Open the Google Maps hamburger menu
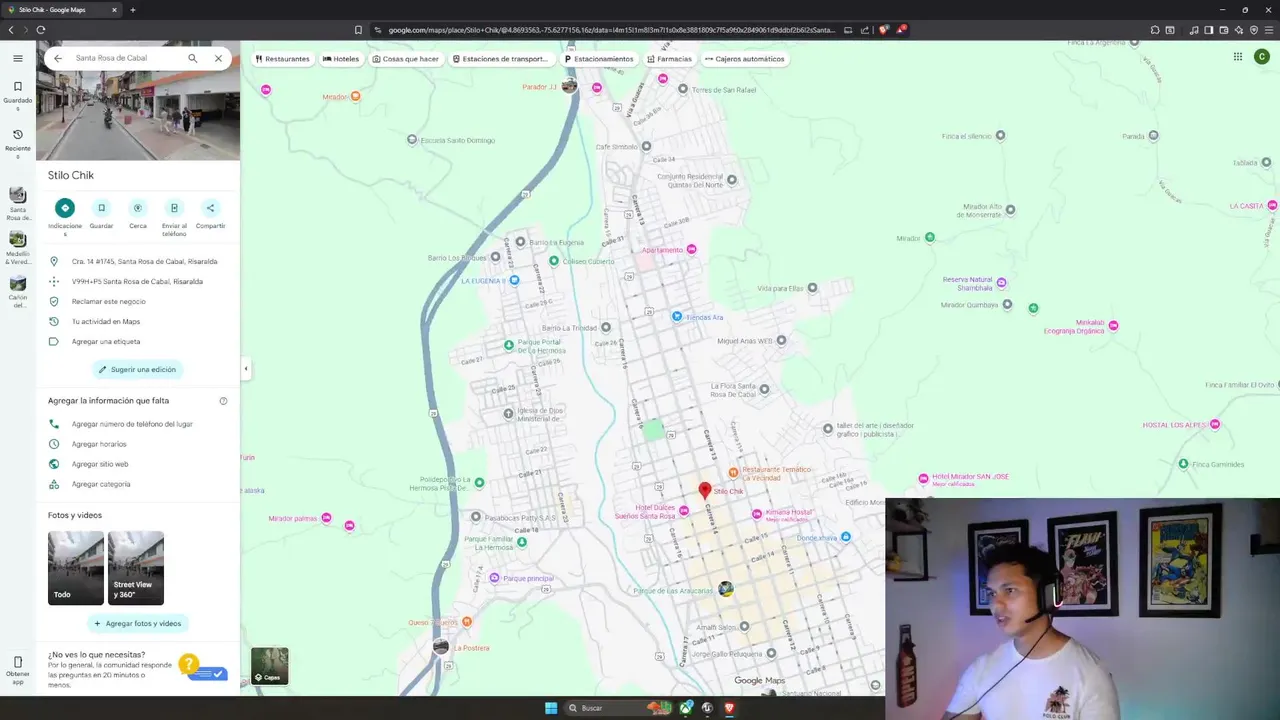 pyautogui.click(x=17, y=58)
